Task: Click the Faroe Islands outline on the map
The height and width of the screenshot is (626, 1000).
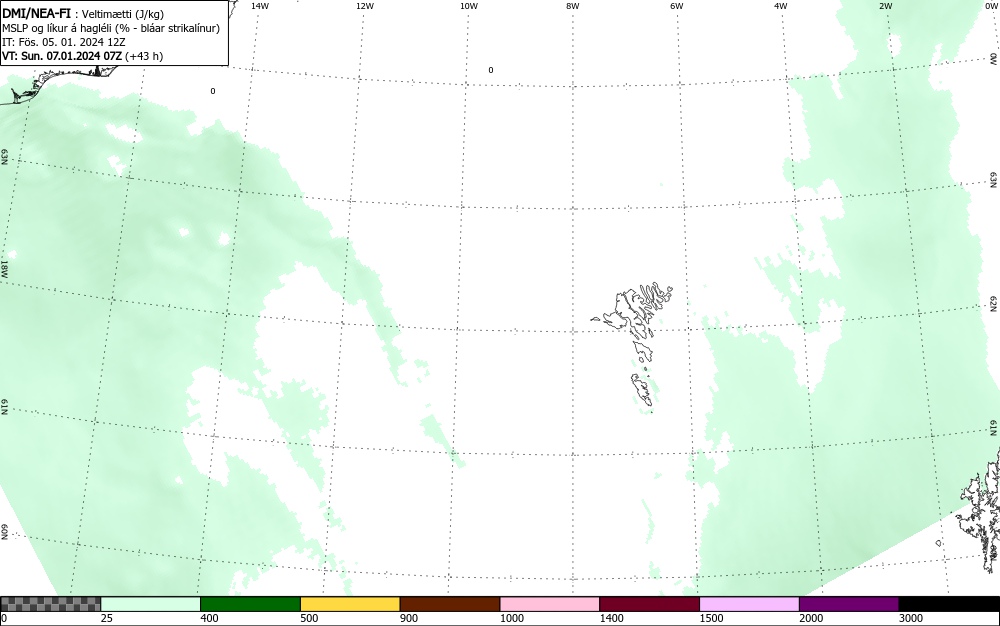Action: [x=633, y=344]
